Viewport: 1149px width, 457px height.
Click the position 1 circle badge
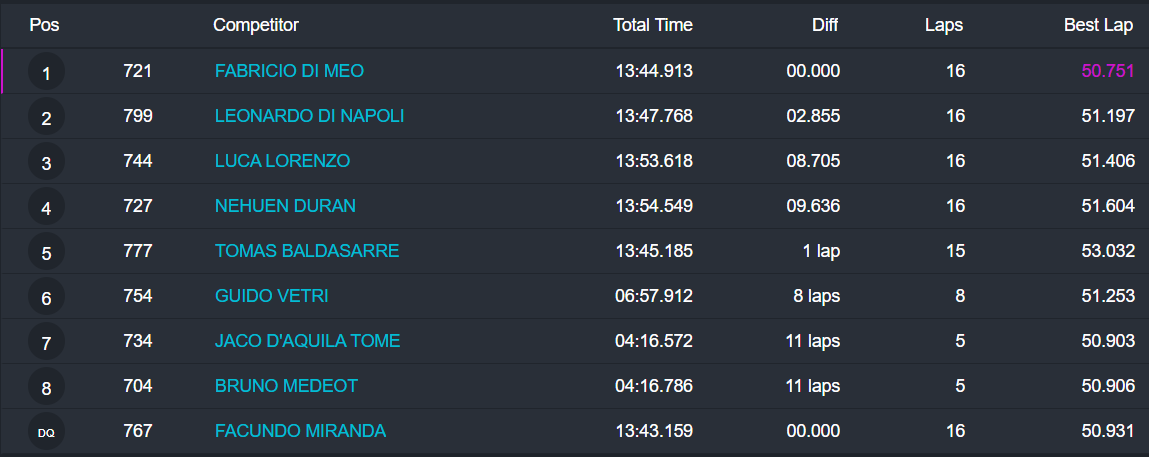pos(46,73)
